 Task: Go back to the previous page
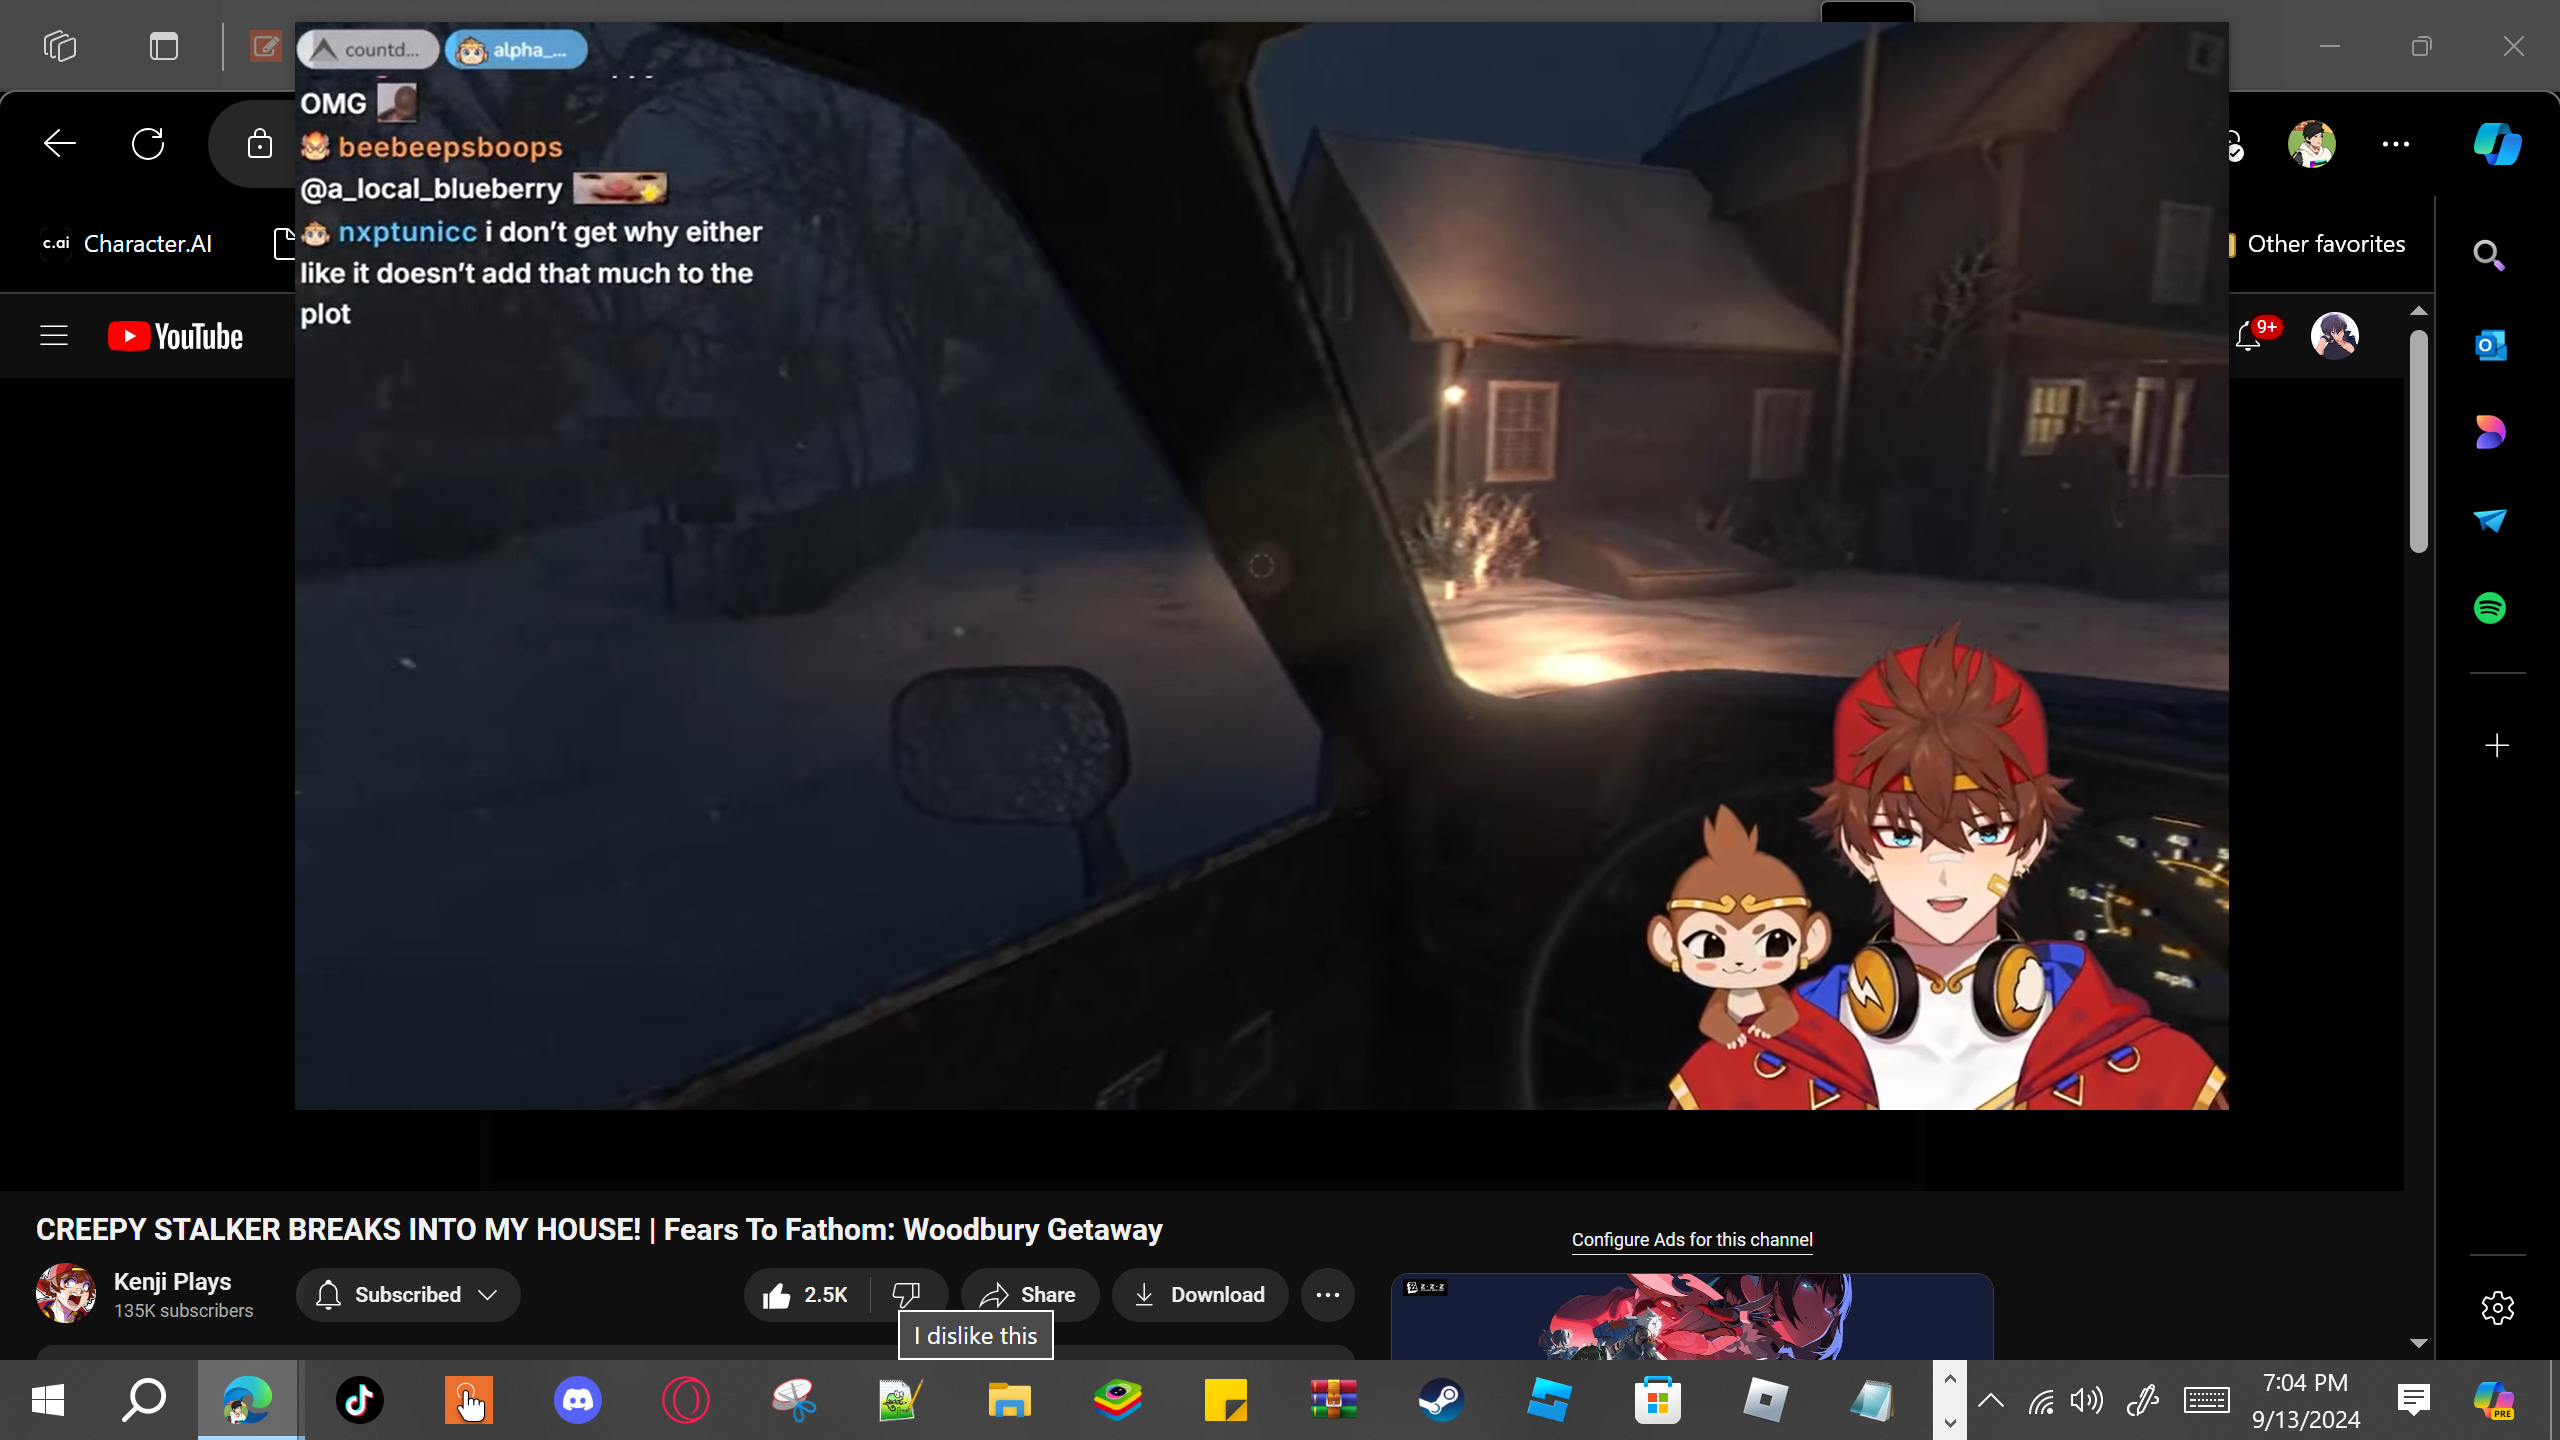coord(60,144)
